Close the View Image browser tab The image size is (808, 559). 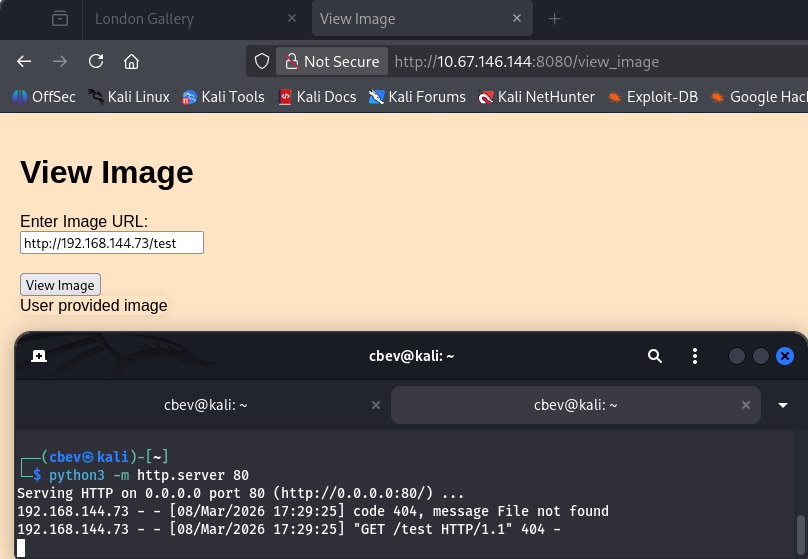pyautogui.click(x=517, y=19)
